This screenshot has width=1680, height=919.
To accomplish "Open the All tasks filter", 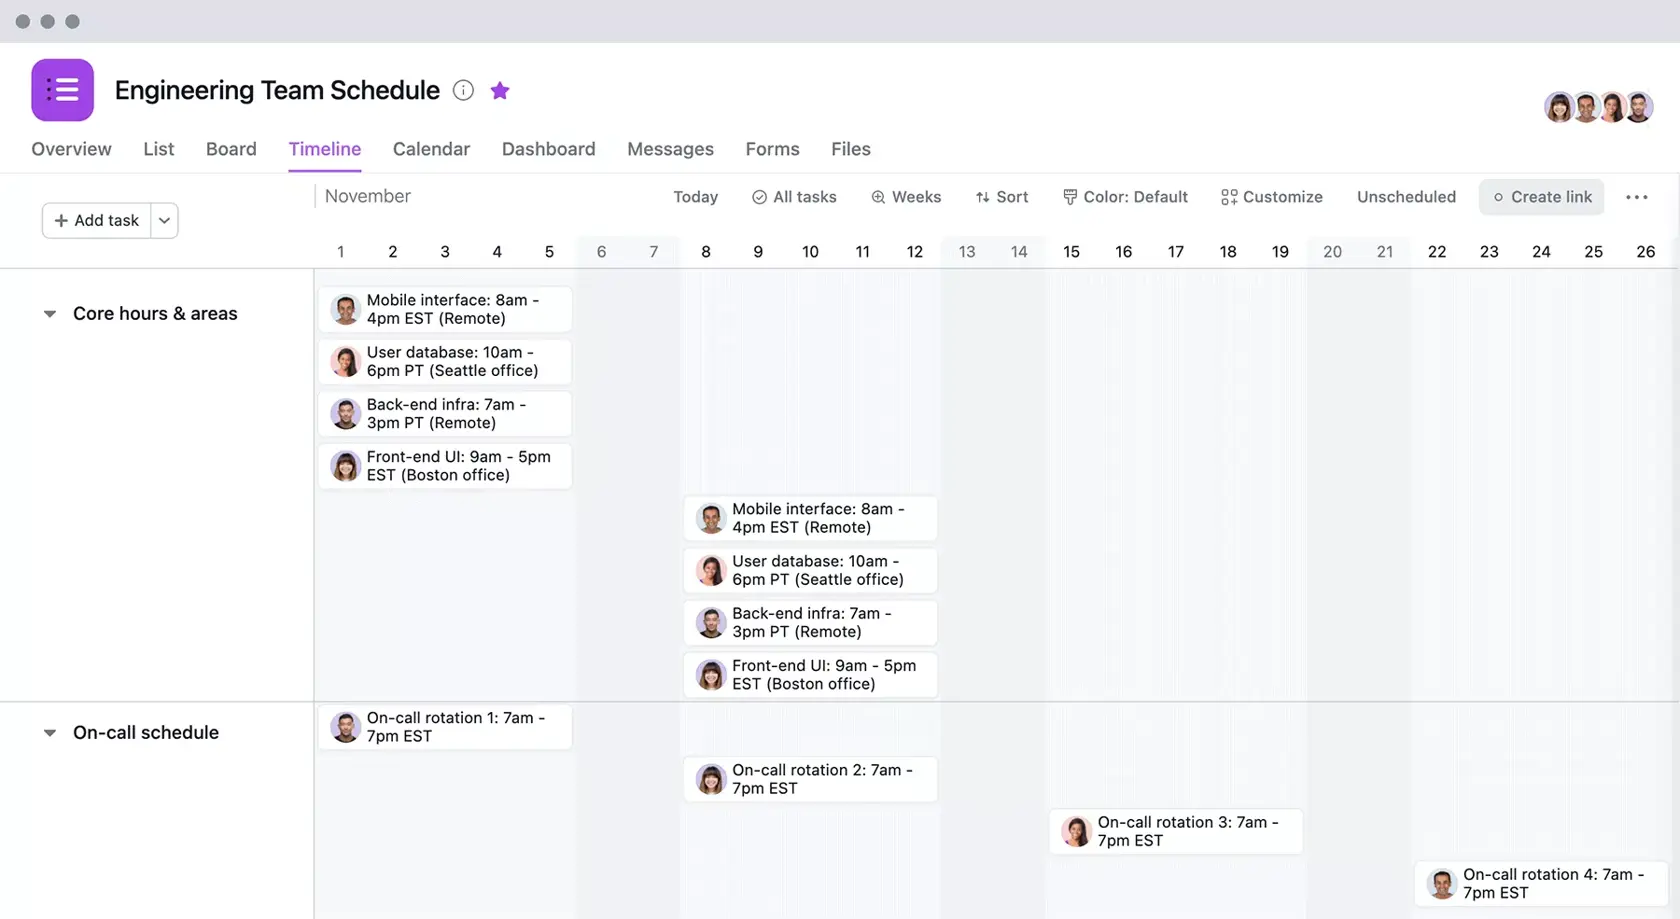I will [794, 197].
